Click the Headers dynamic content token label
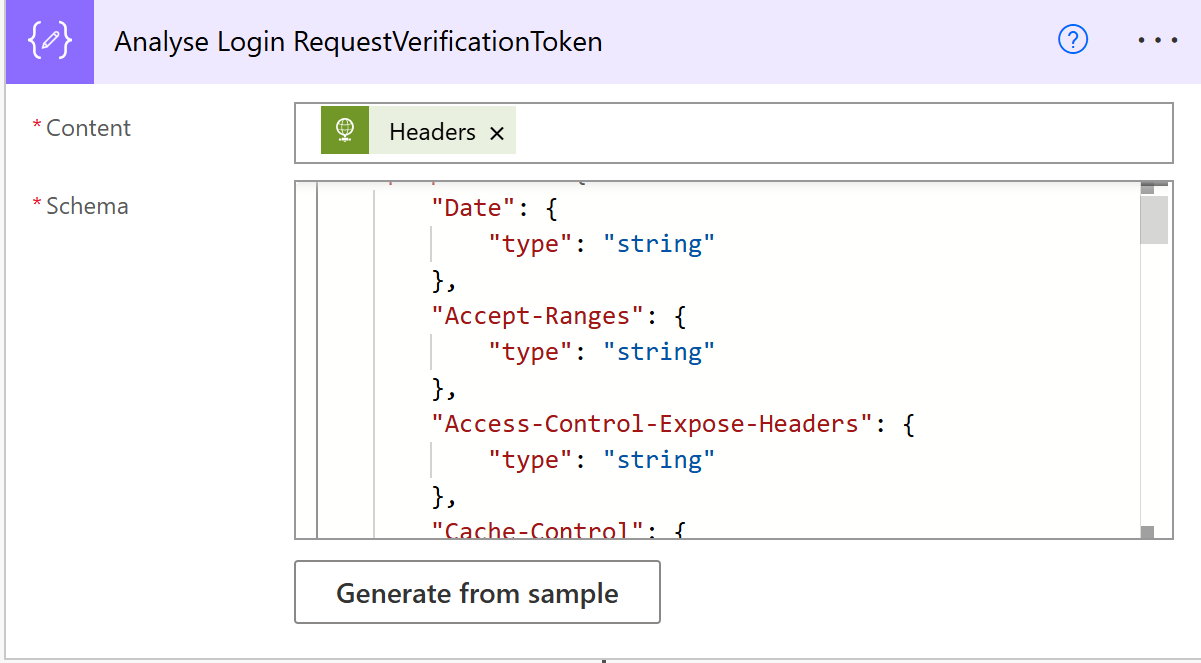The width and height of the screenshot is (1201, 663). coord(432,132)
